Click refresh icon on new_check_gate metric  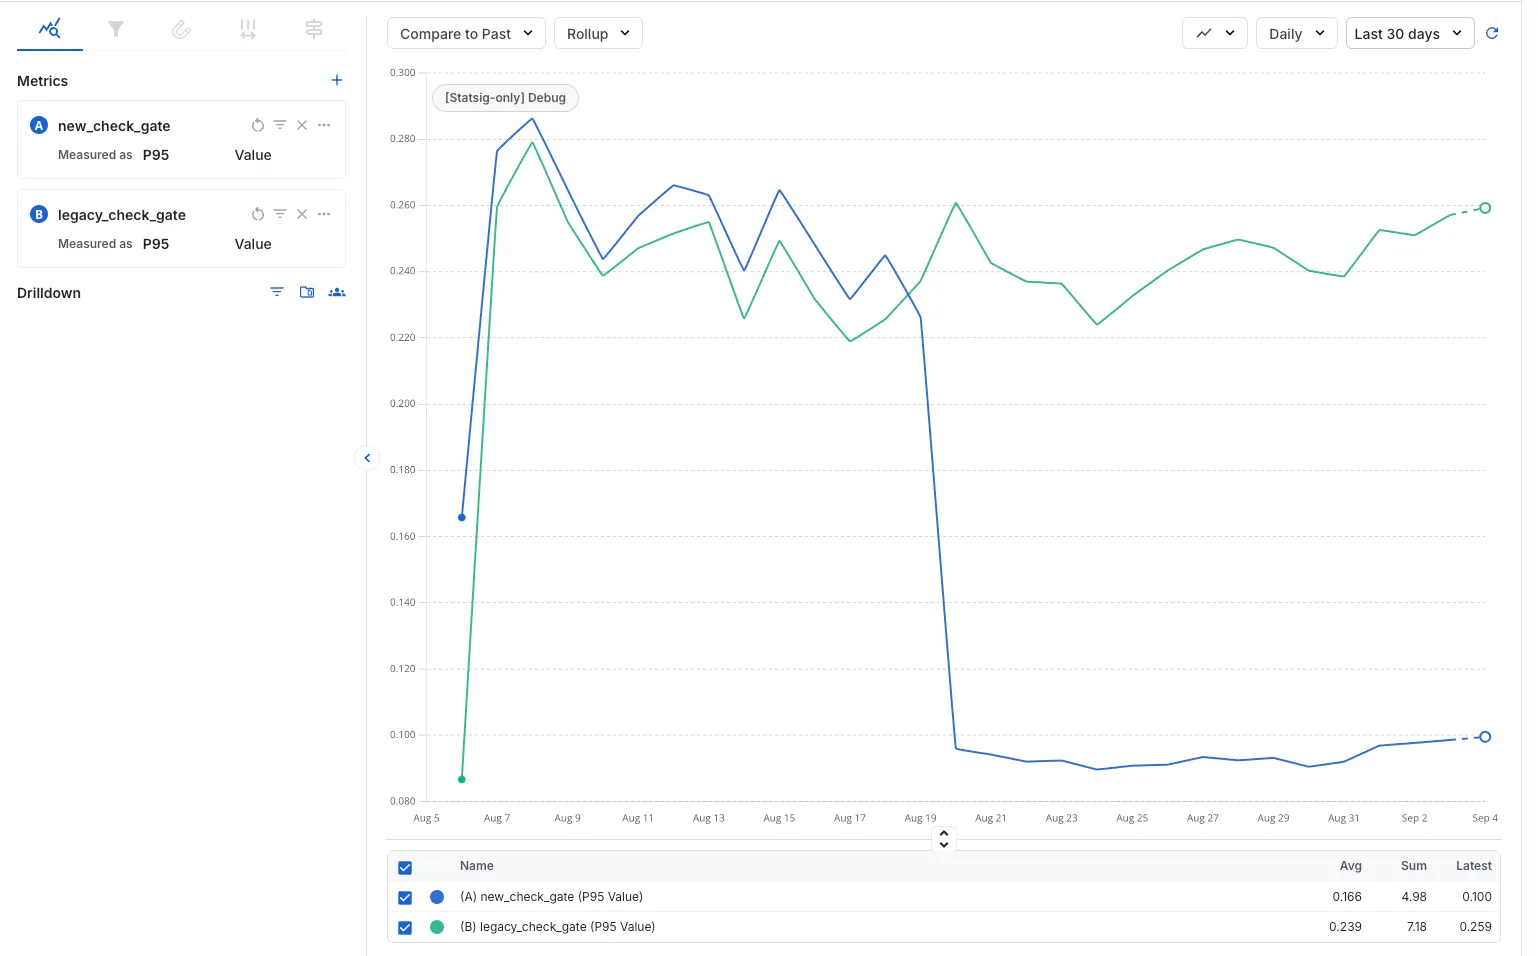click(258, 125)
